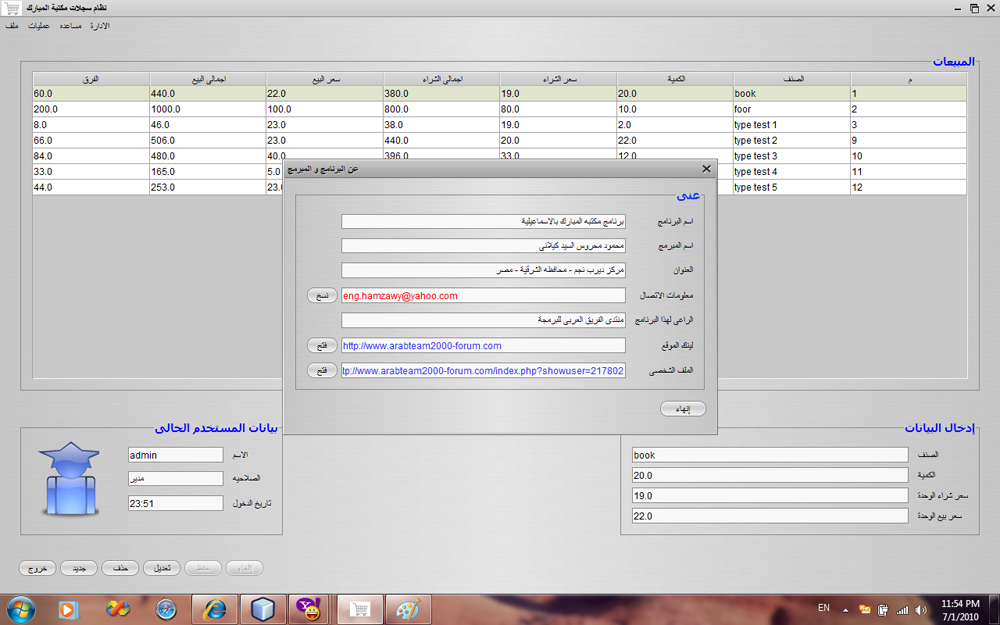
Task: Click the blue 3D cube taskbar icon
Action: (262, 610)
